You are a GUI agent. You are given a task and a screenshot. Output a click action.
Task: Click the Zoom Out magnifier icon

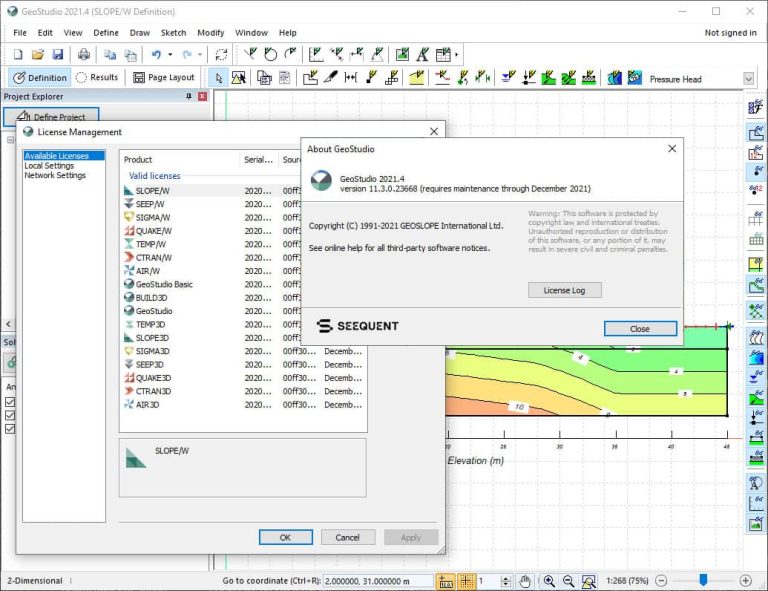[568, 581]
